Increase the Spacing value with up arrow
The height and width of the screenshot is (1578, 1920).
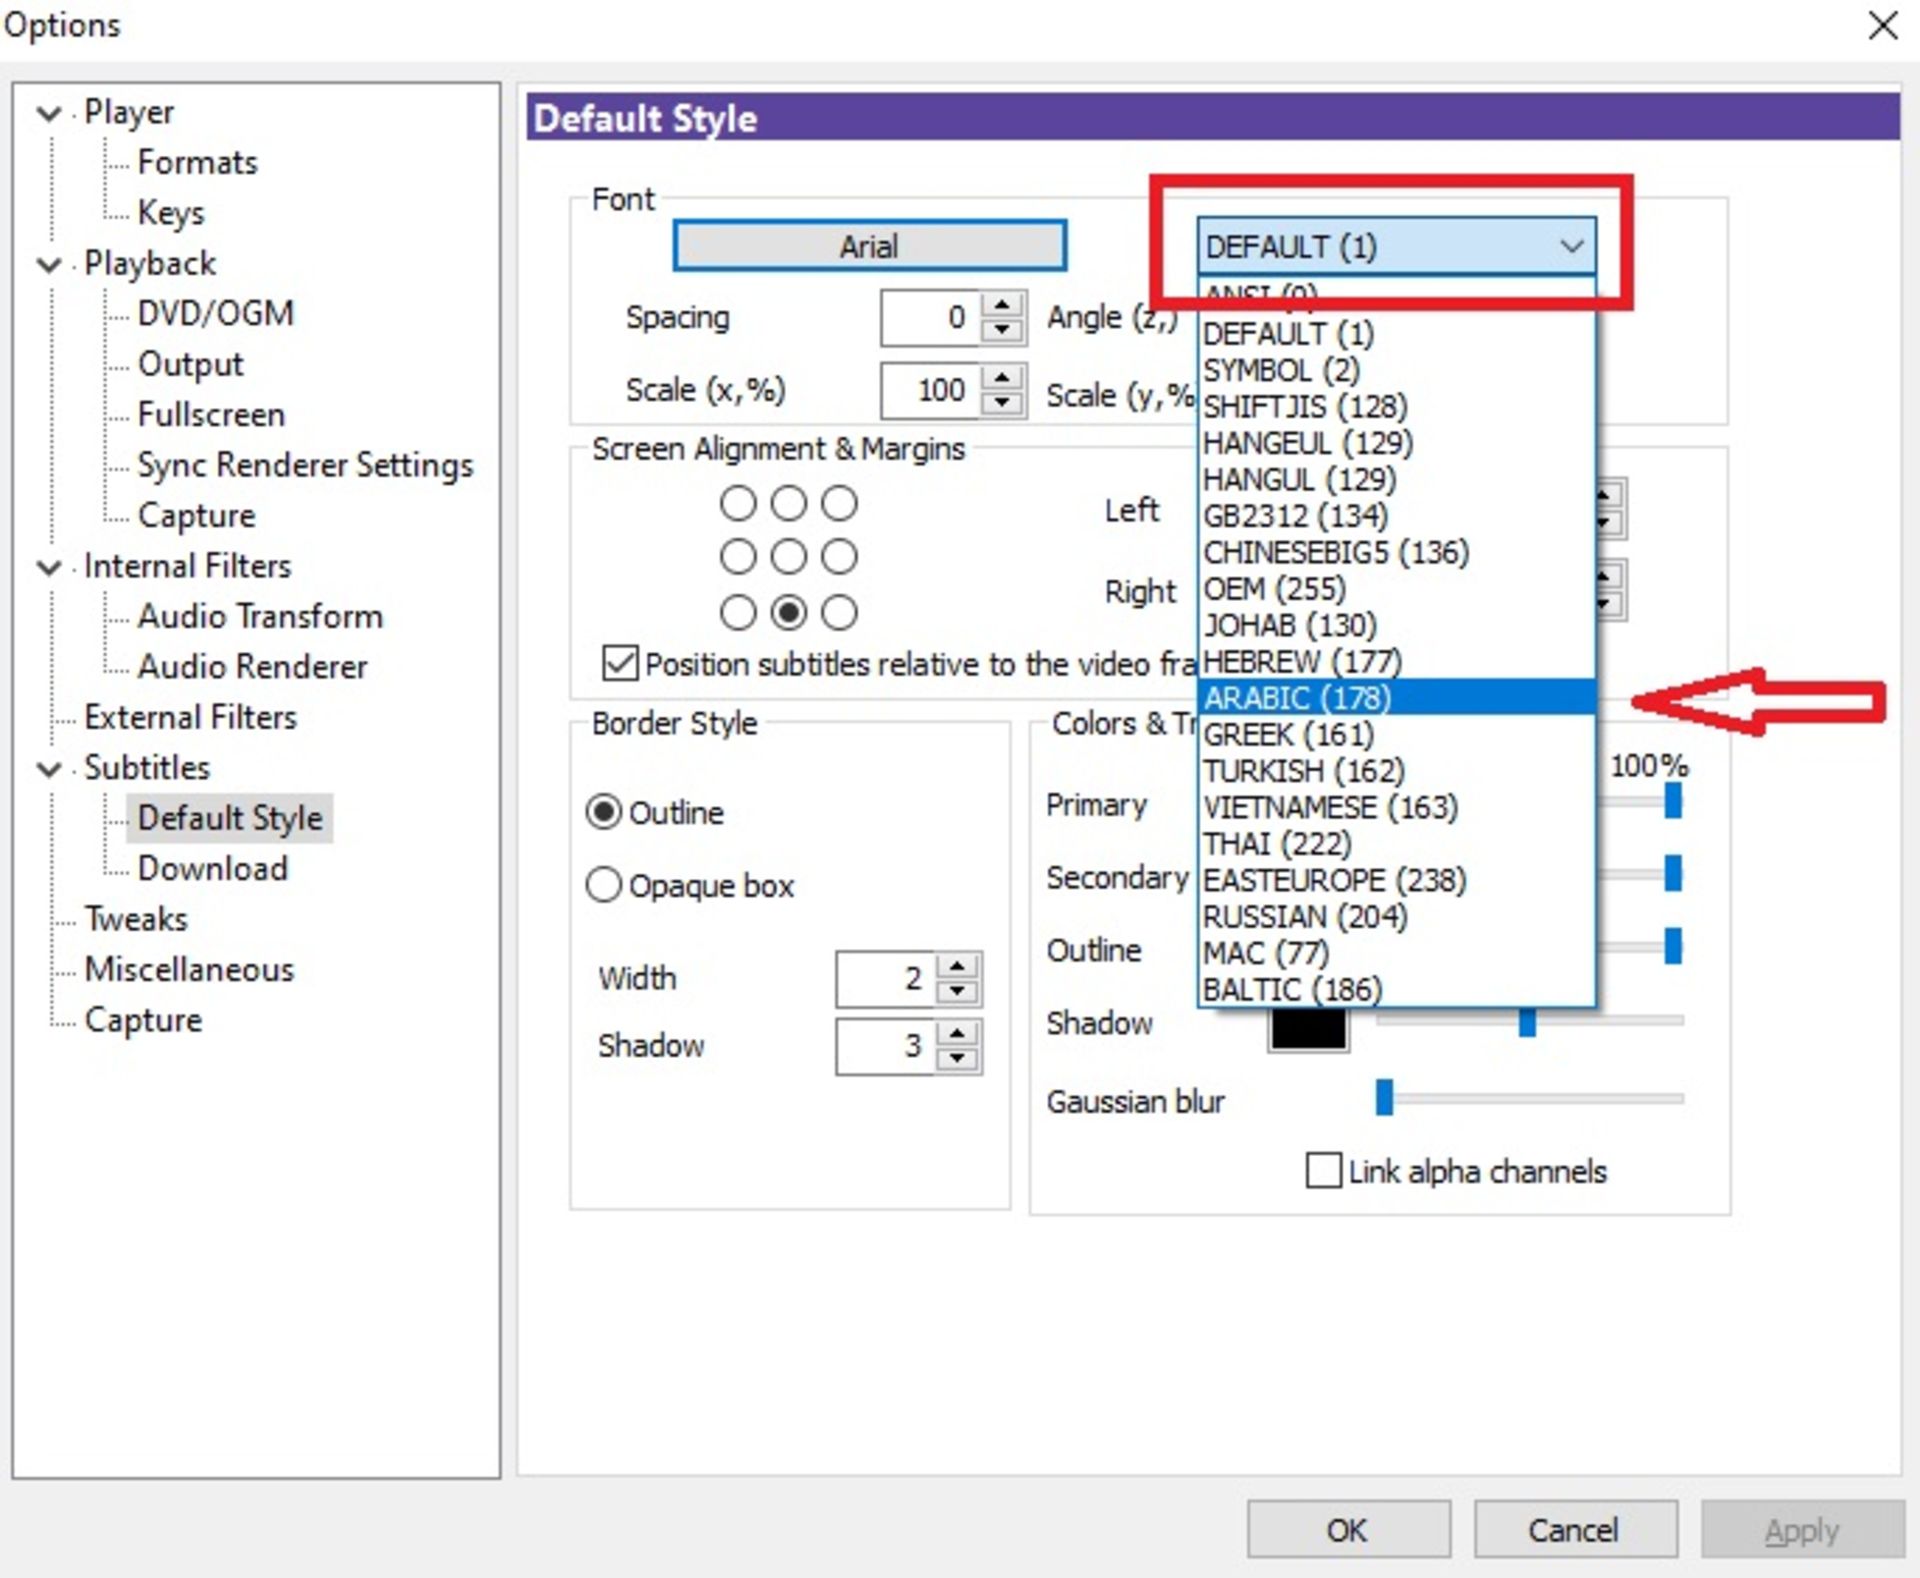click(x=1002, y=304)
